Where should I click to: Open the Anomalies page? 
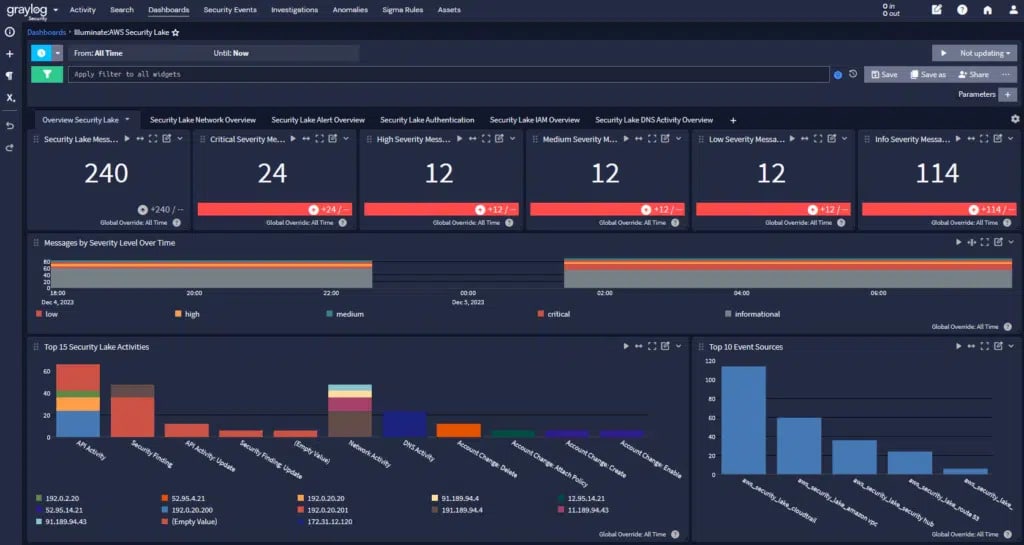point(350,10)
